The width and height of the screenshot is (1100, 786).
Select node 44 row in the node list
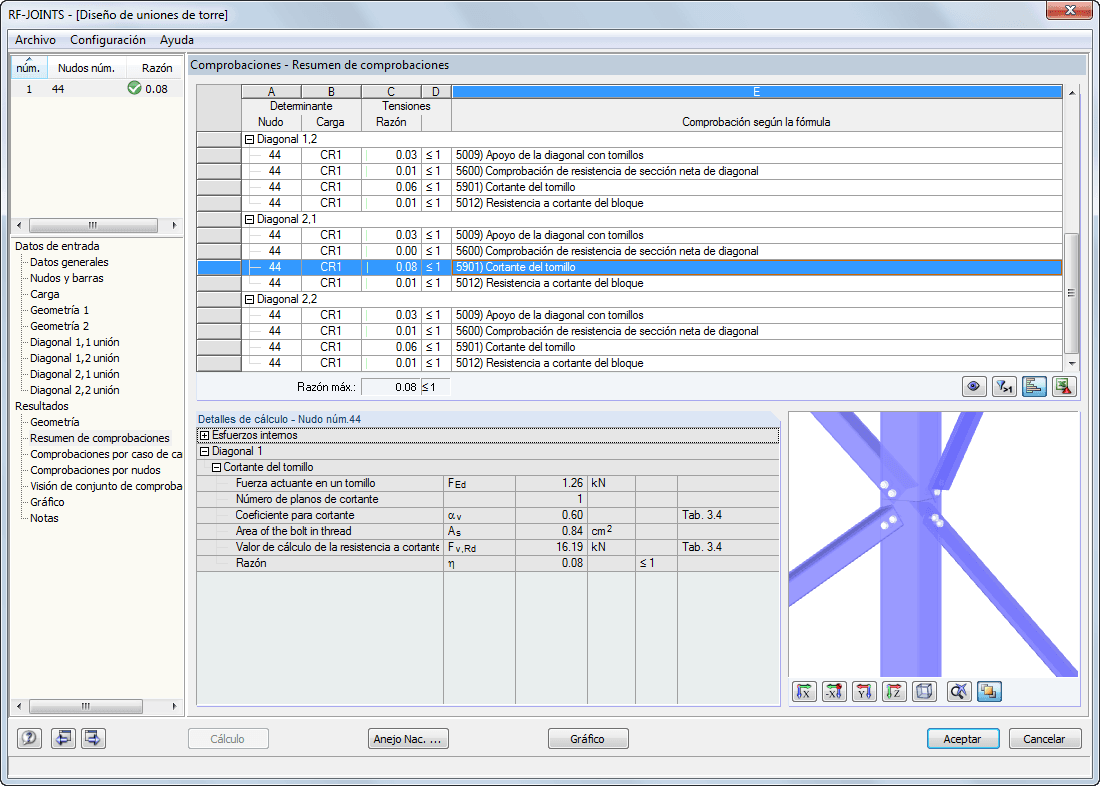pos(97,89)
